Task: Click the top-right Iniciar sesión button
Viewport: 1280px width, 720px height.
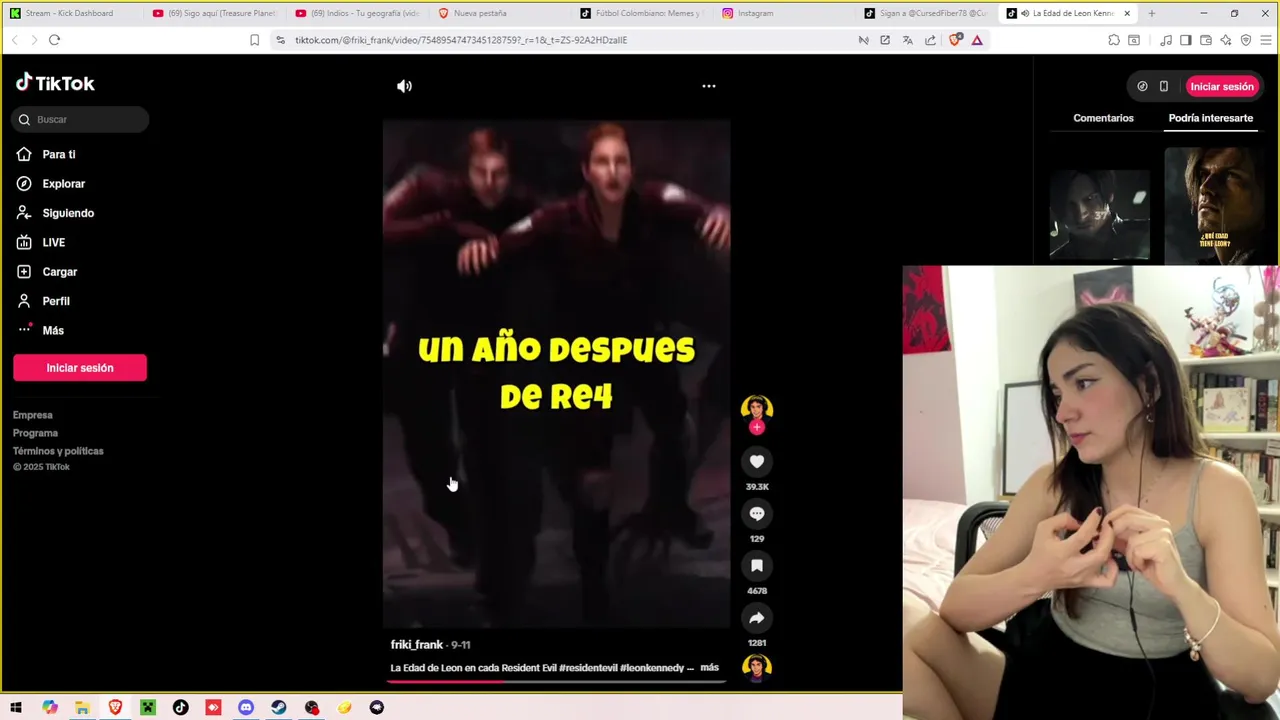Action: tap(1221, 86)
